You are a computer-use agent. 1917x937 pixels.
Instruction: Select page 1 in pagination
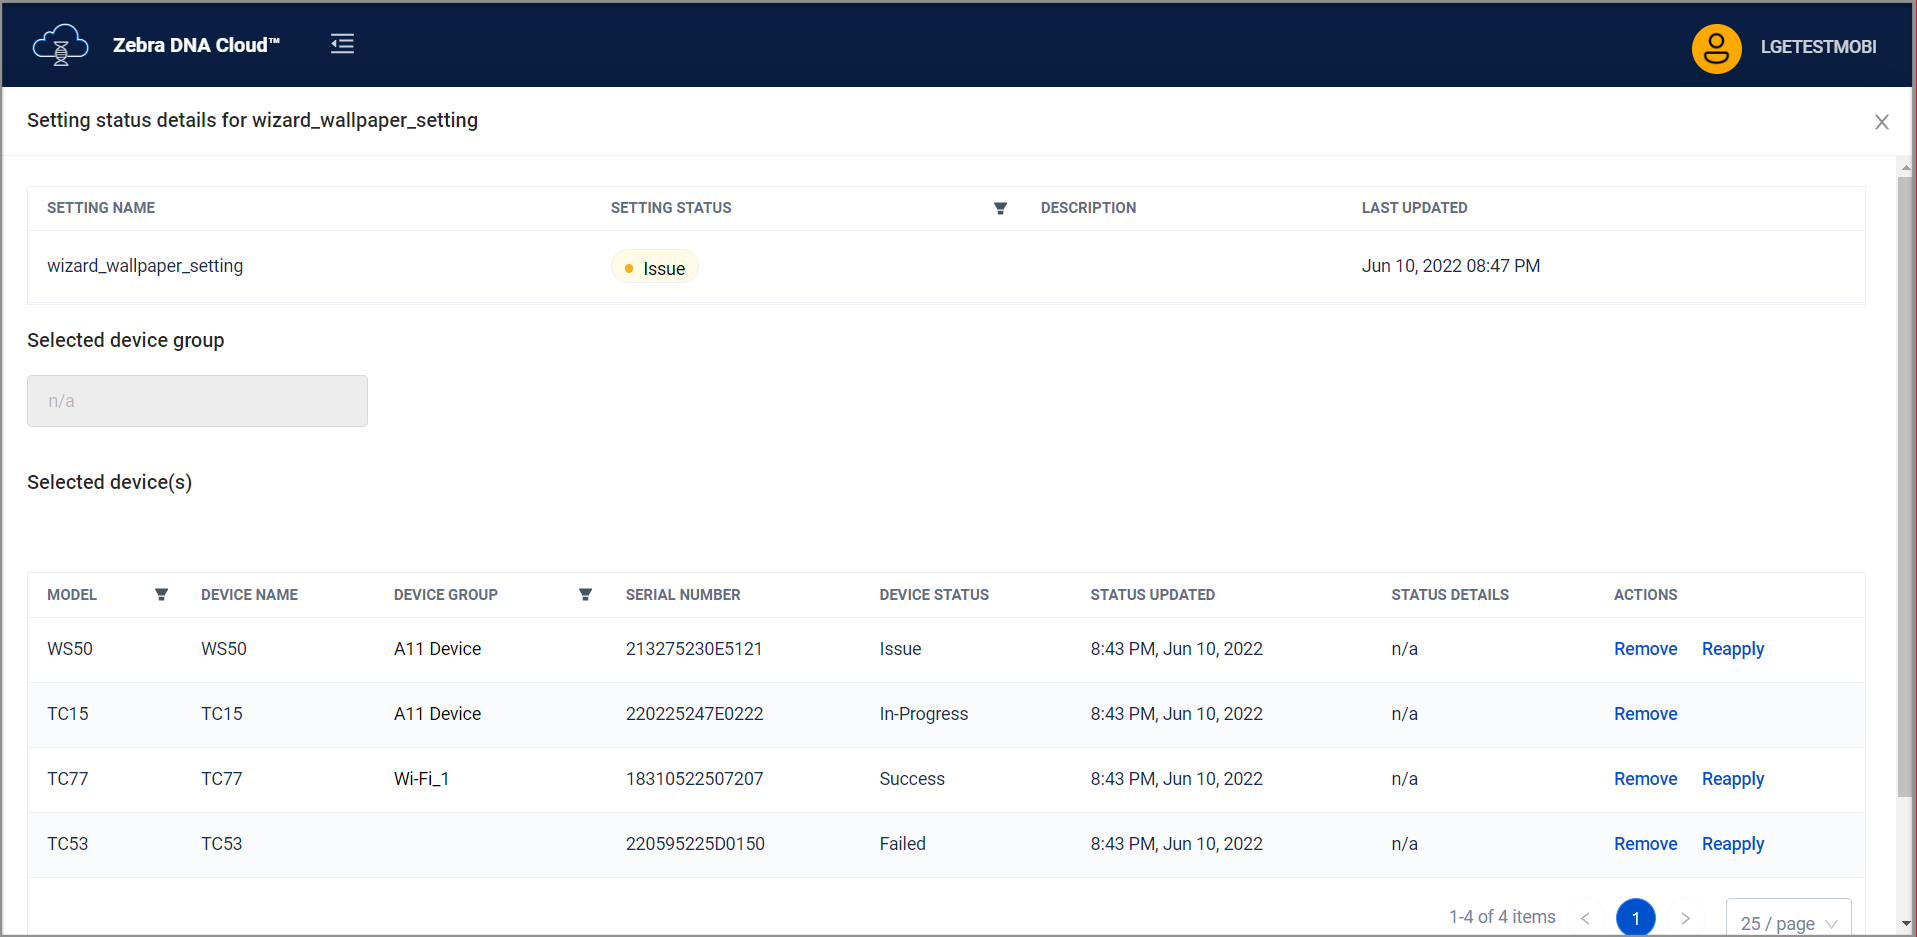1635,918
